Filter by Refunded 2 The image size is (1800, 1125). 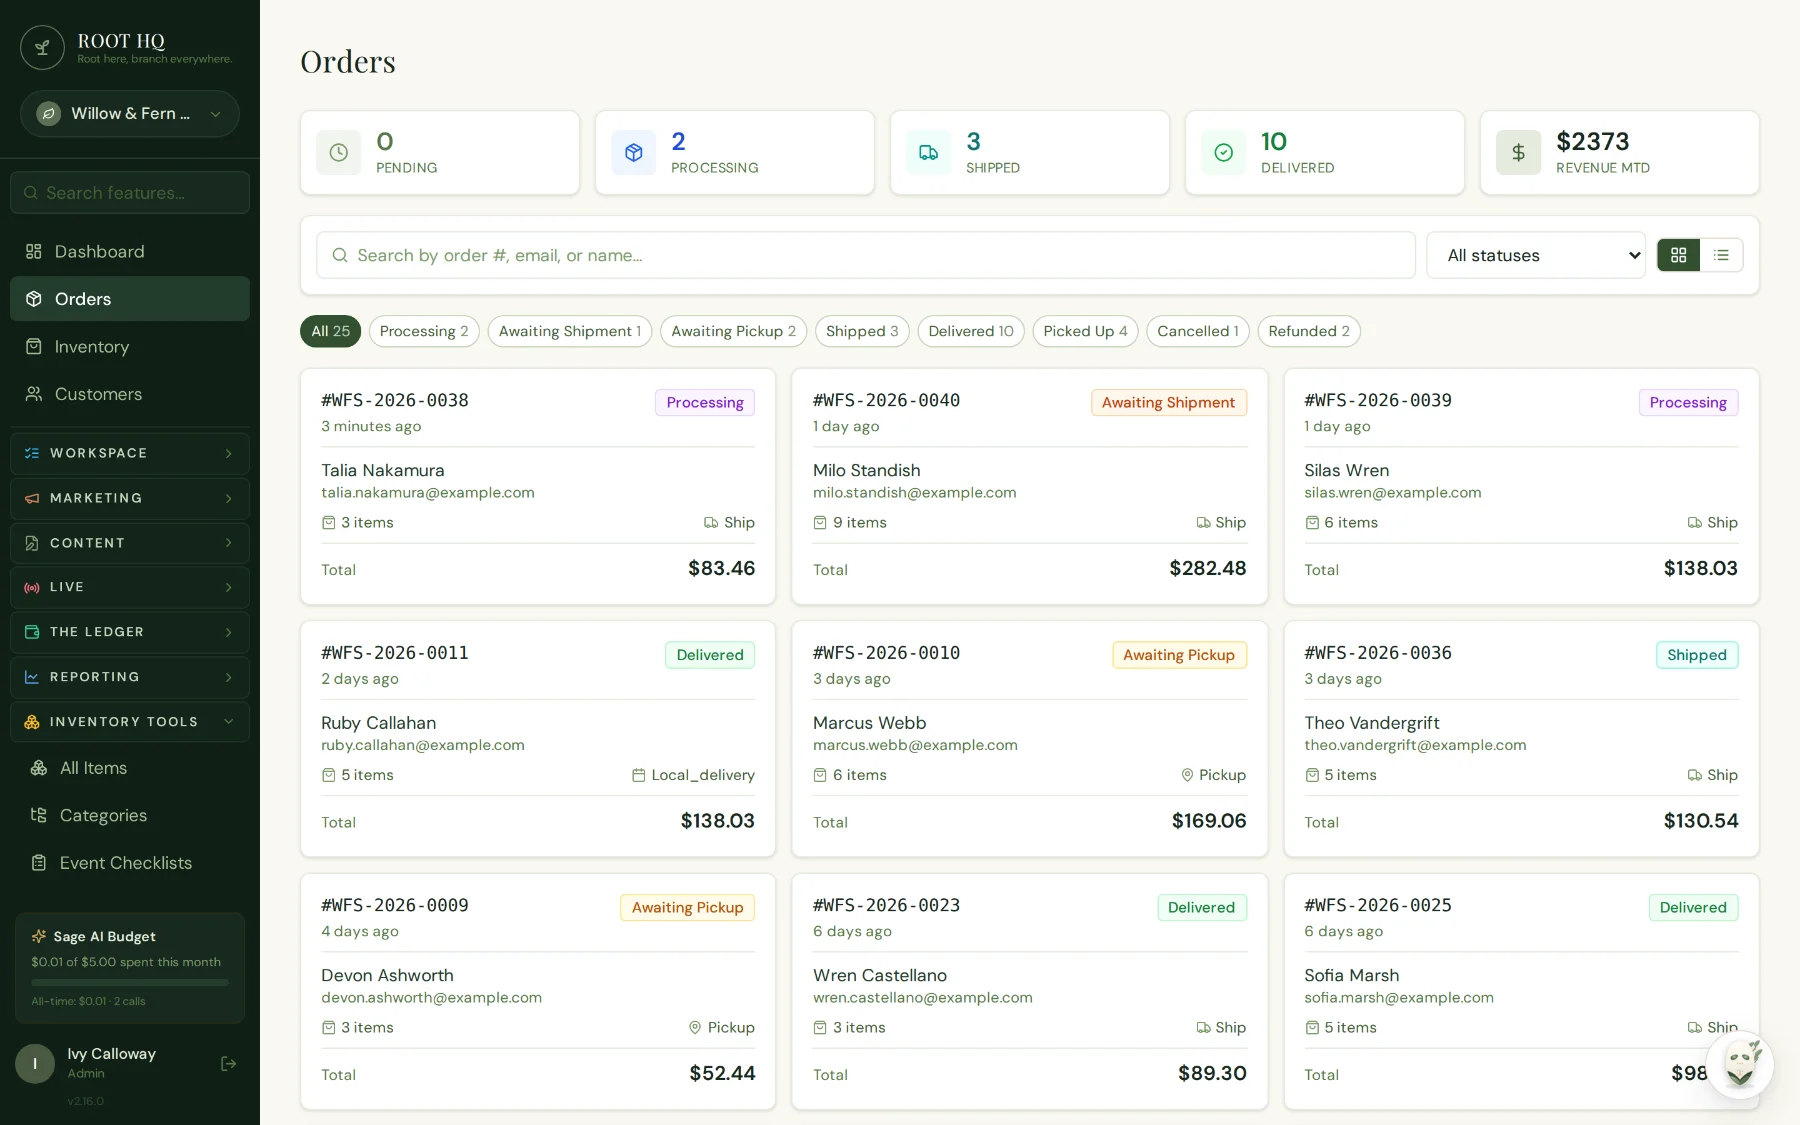pyautogui.click(x=1309, y=332)
